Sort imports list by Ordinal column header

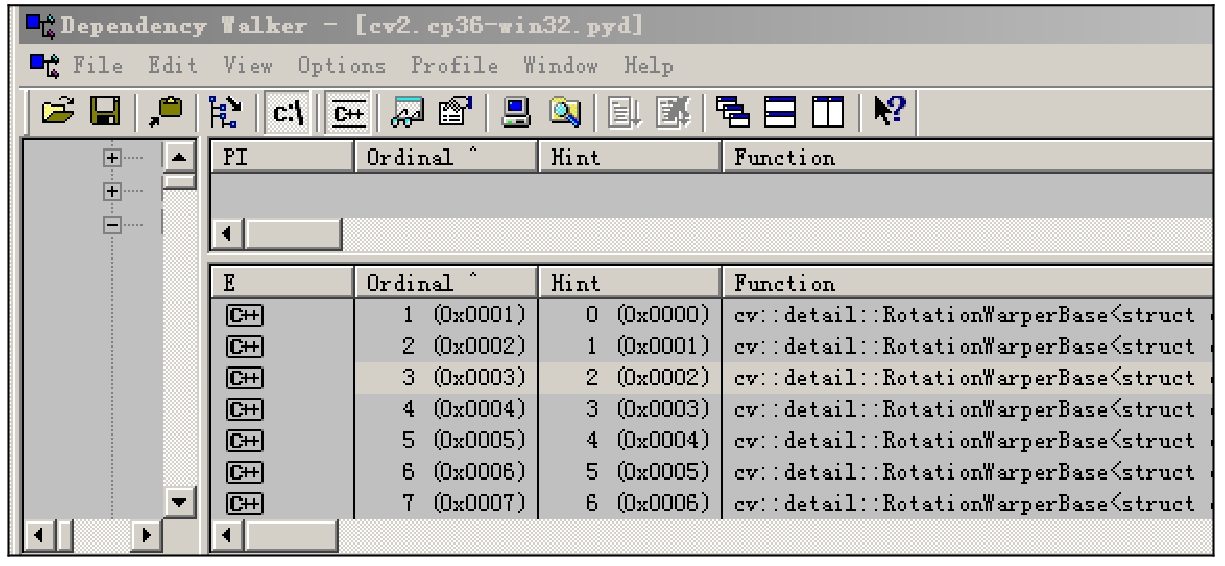click(x=445, y=157)
